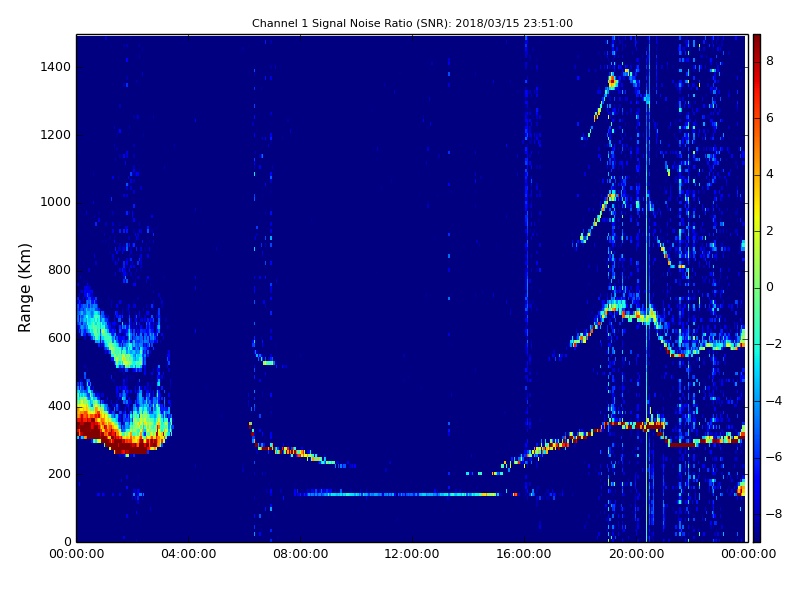Click the colorbar label 8
800x600 pixels.
[x=770, y=61]
